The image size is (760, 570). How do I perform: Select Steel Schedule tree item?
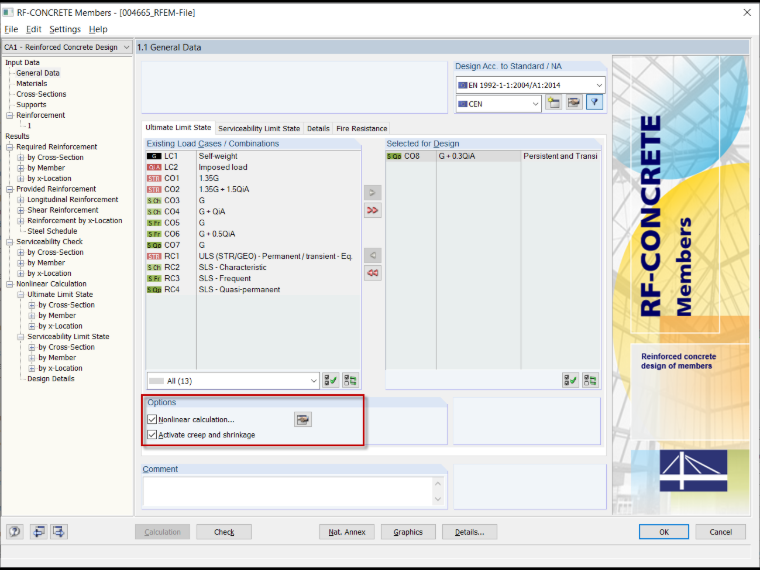[x=52, y=231]
